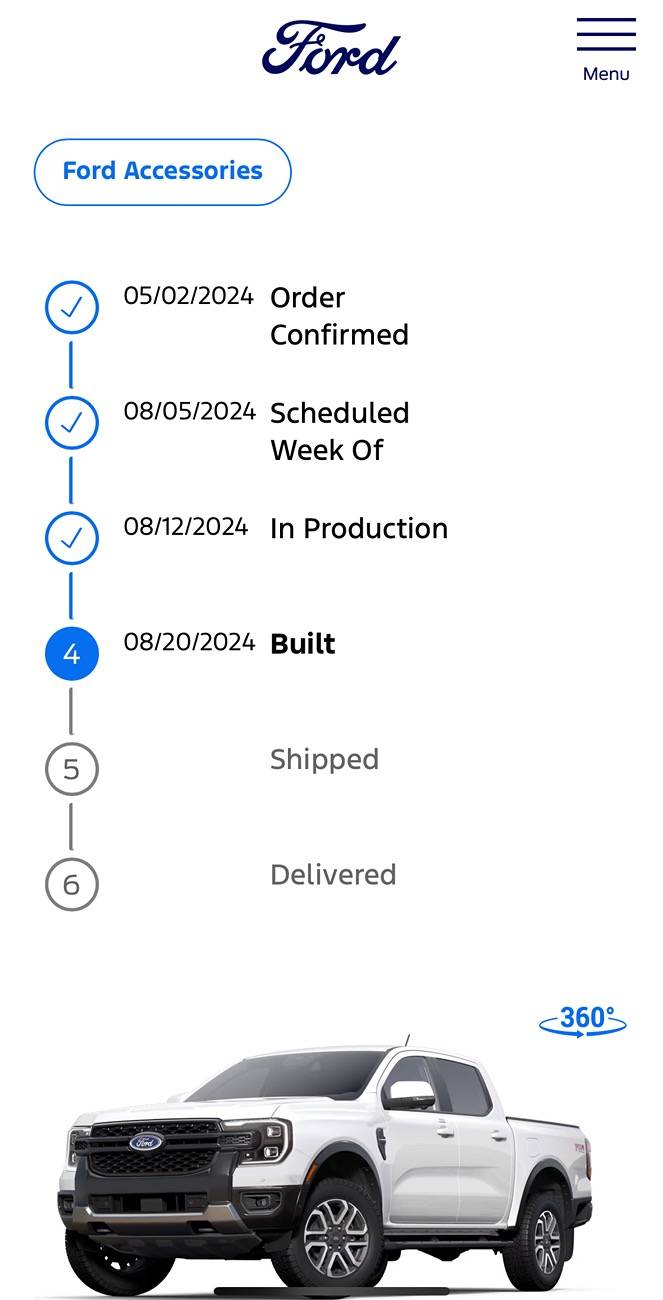Click the Scheduled Week Of text
663x1300 pixels.
[340, 431]
